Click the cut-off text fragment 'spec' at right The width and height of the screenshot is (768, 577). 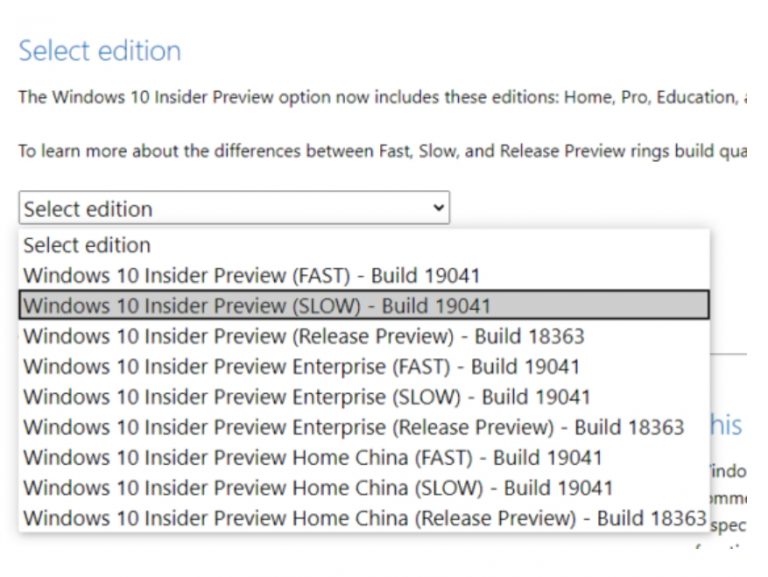pos(728,524)
